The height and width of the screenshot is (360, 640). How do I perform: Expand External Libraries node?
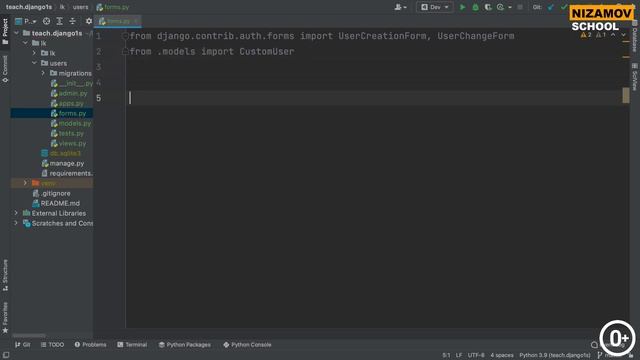(16, 213)
